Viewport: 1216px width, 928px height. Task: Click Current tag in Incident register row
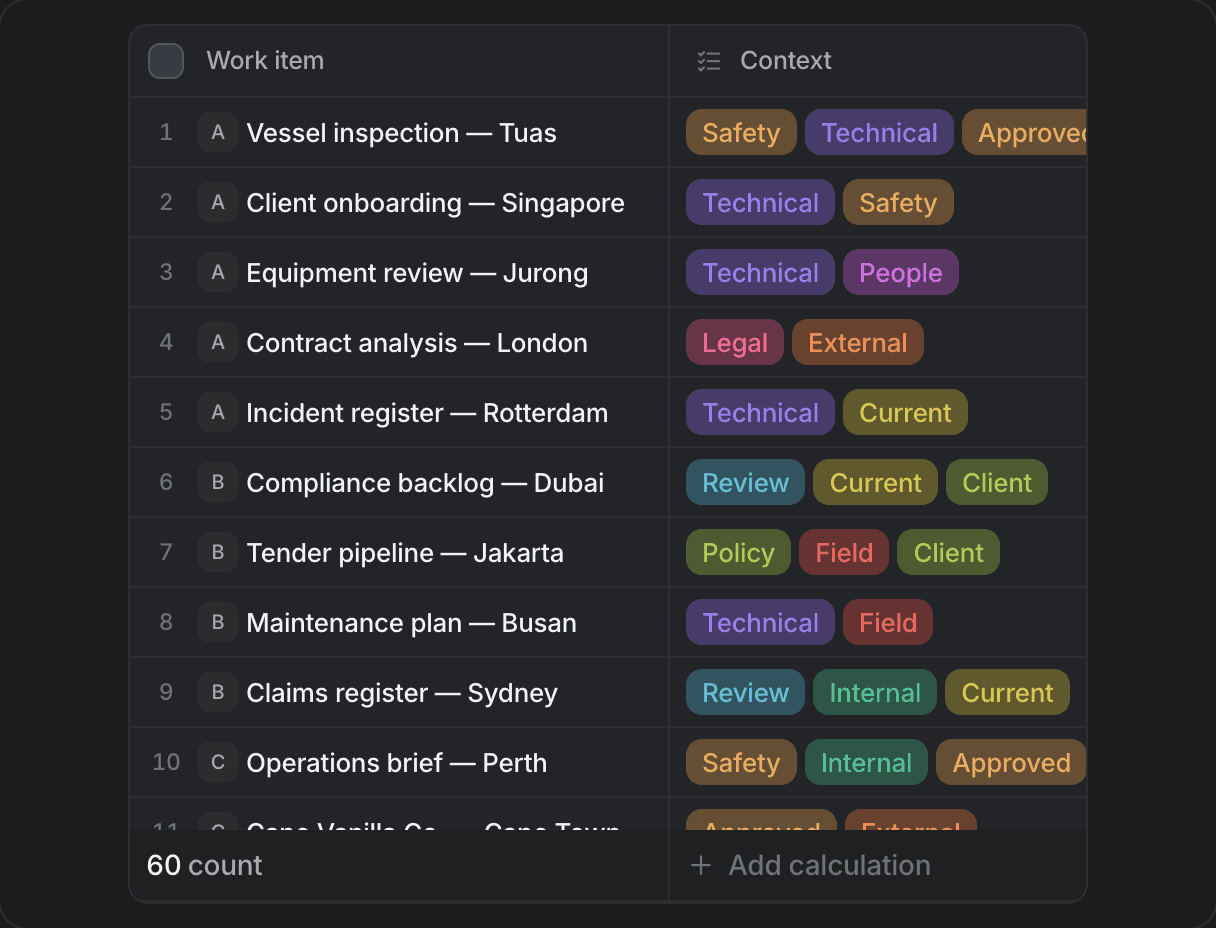[905, 412]
